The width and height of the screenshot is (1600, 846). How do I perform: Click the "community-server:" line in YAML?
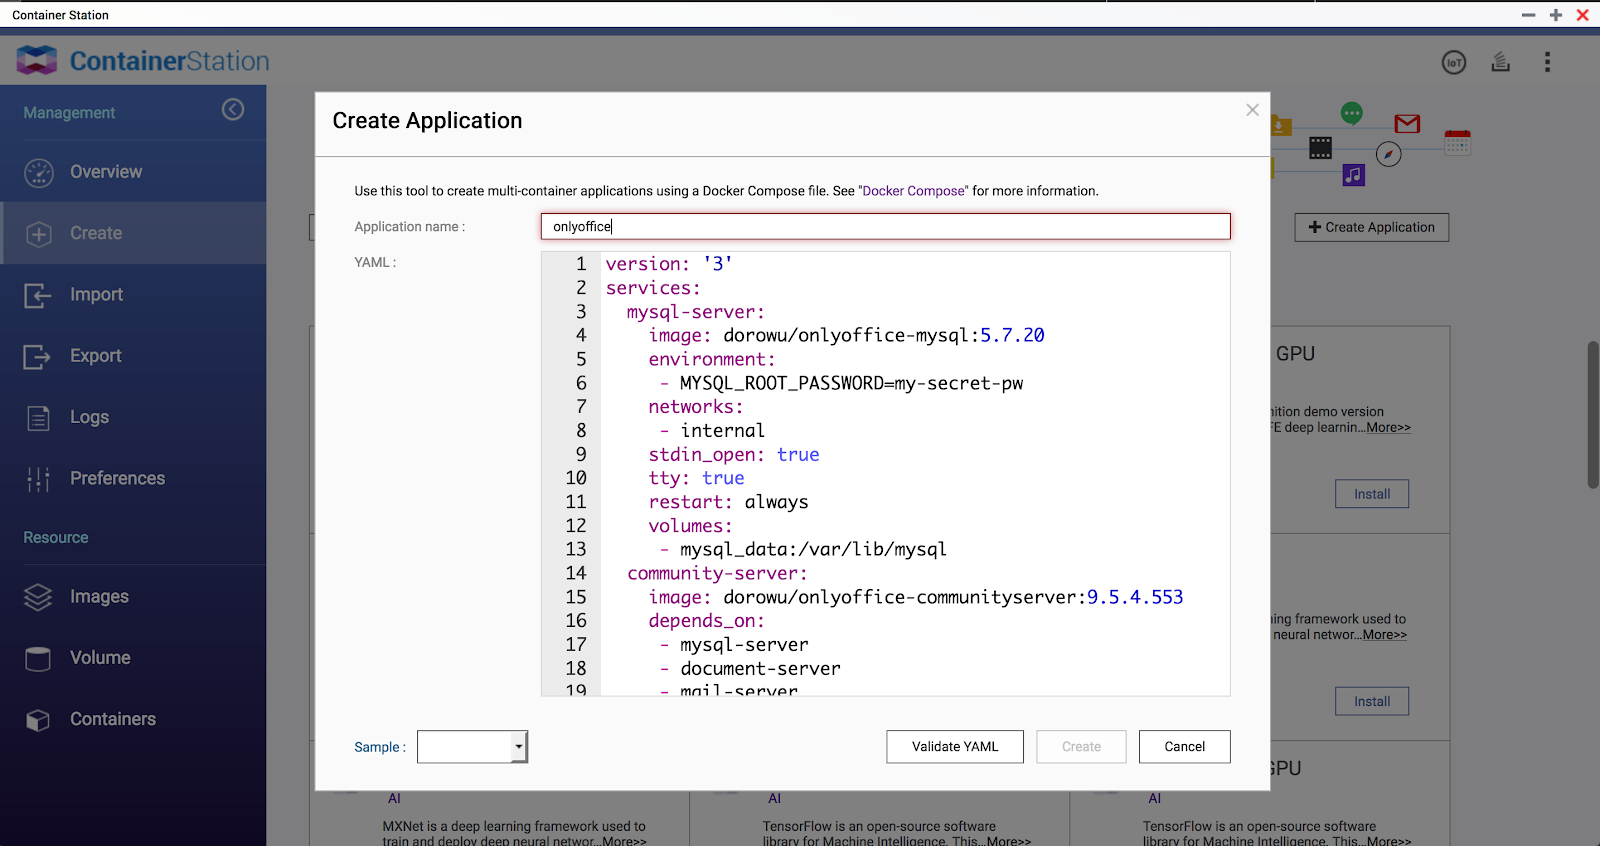(x=717, y=573)
